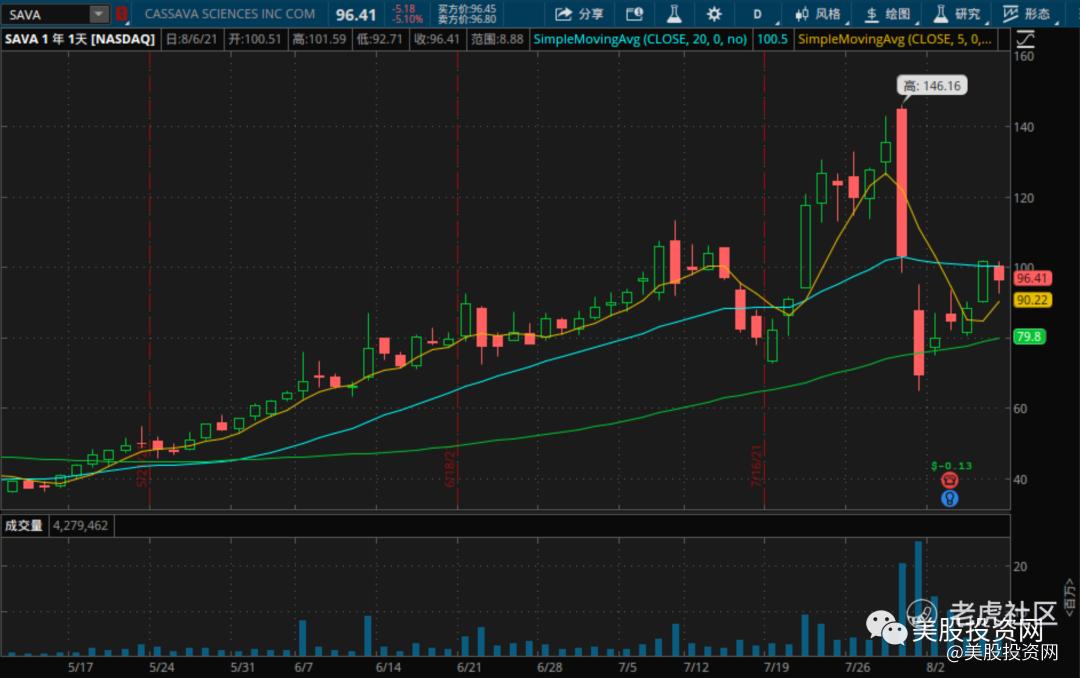The width and height of the screenshot is (1080, 678).
Task: Click the 开:100.51 open price value
Action: (x=255, y=39)
